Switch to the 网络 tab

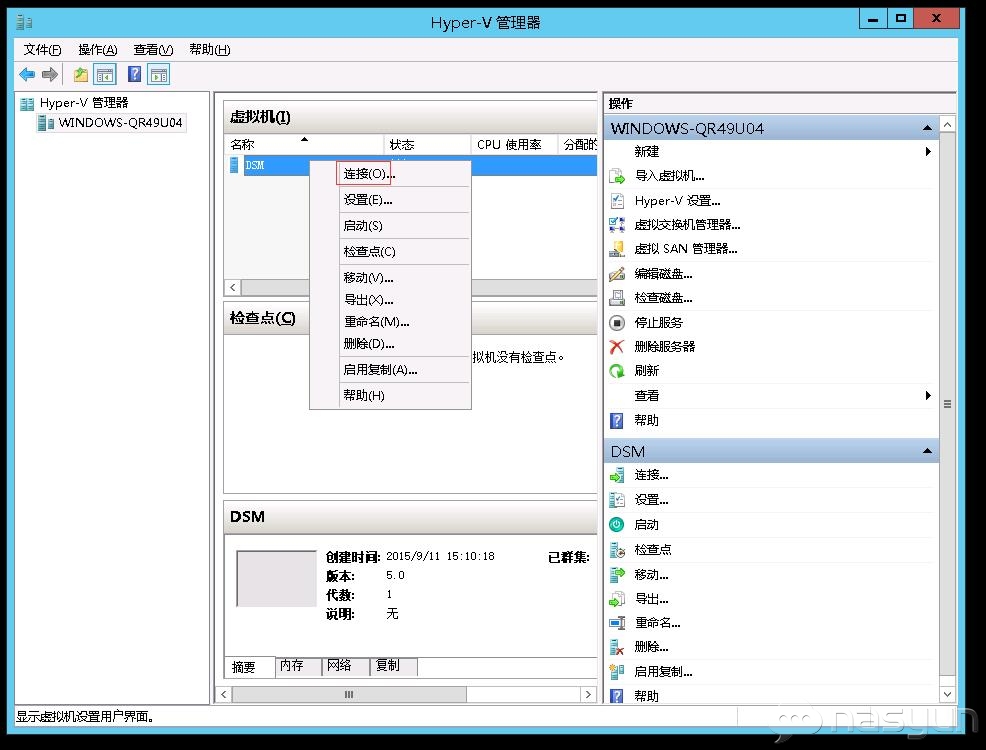(345, 666)
